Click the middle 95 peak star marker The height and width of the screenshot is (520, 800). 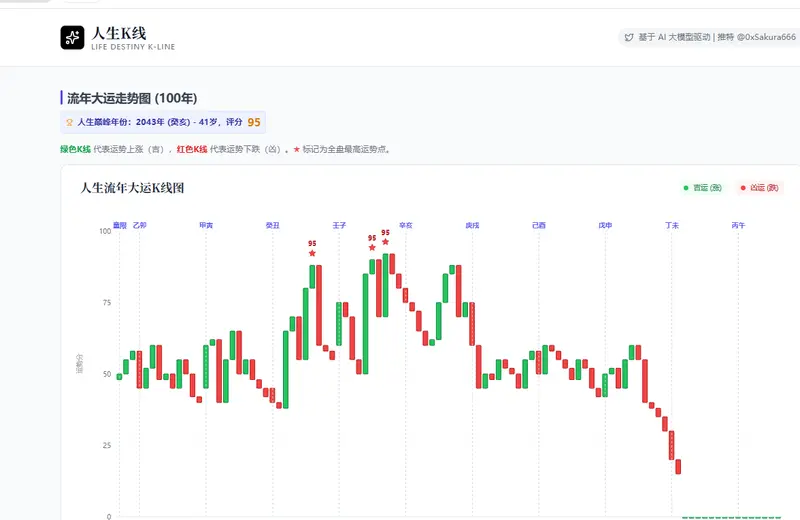[372, 248]
